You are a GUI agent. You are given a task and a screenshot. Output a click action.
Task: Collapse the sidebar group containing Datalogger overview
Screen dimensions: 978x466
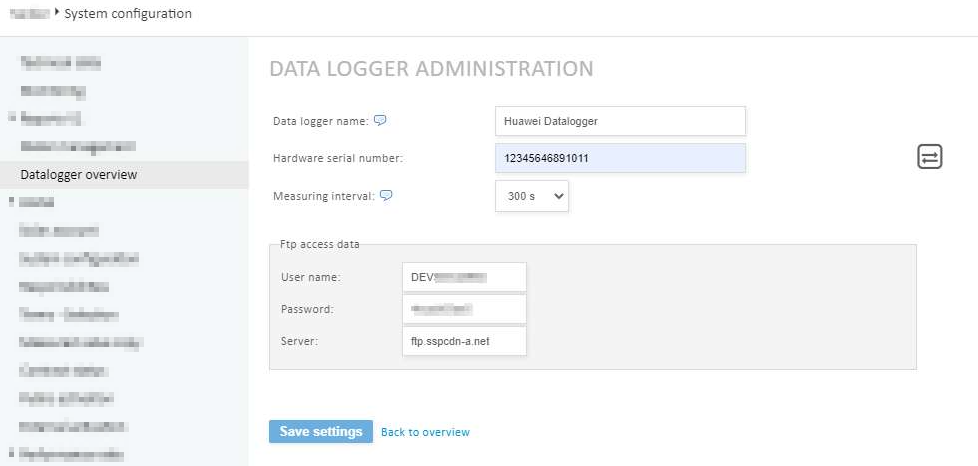11,118
